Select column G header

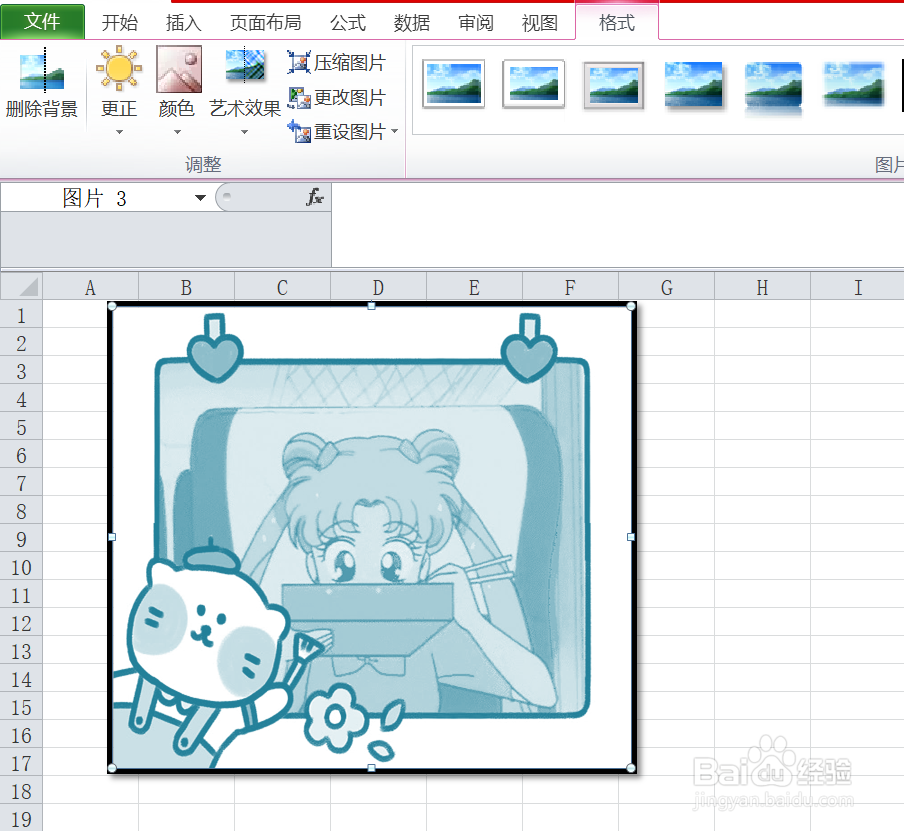click(x=666, y=287)
